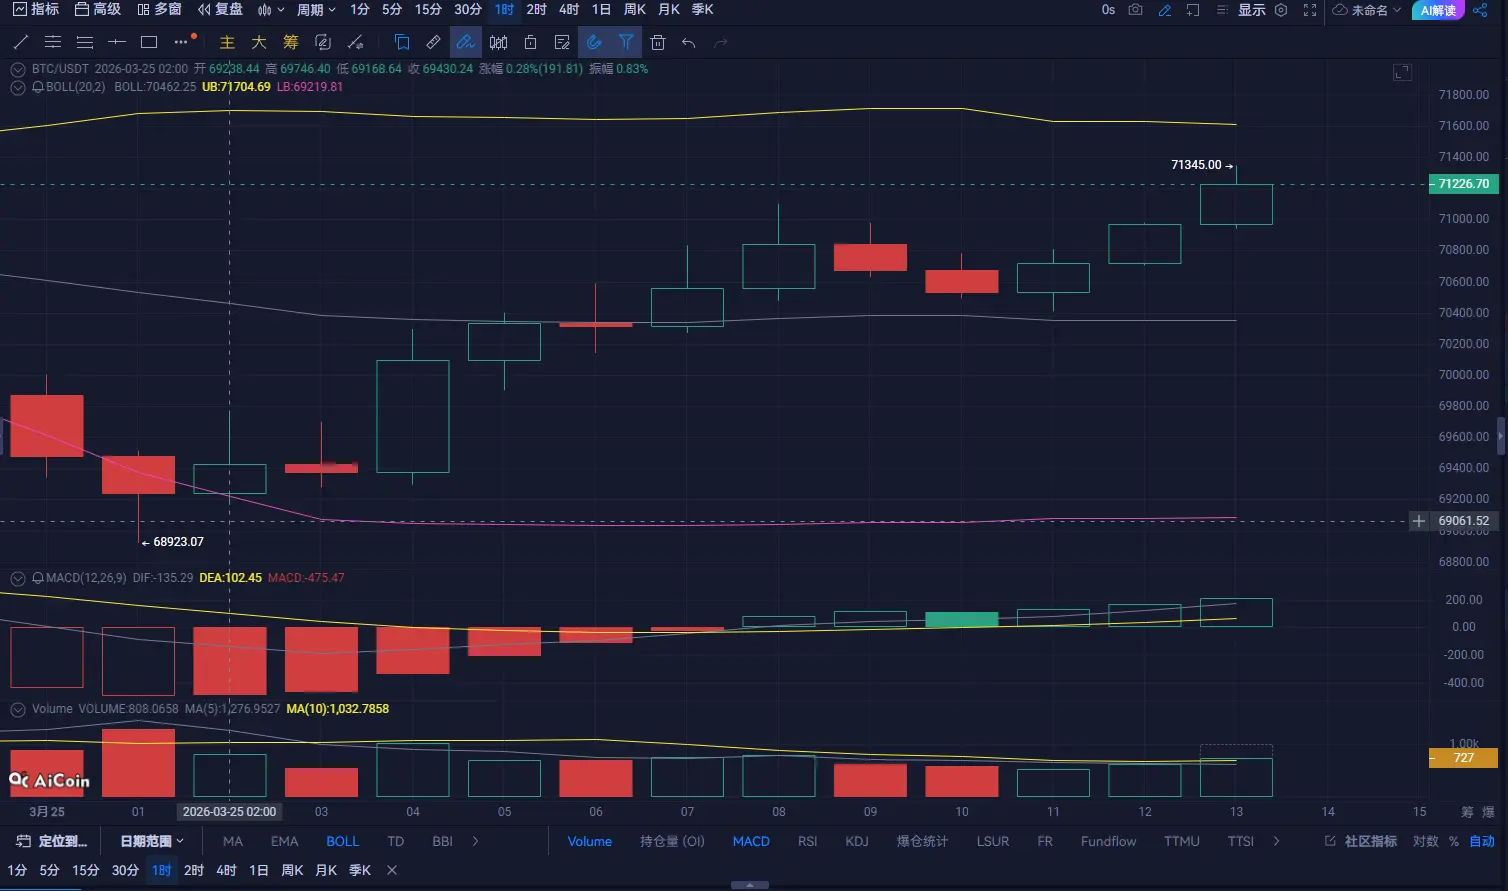
Task: Open the 显示 display options menu
Action: click(x=1252, y=10)
